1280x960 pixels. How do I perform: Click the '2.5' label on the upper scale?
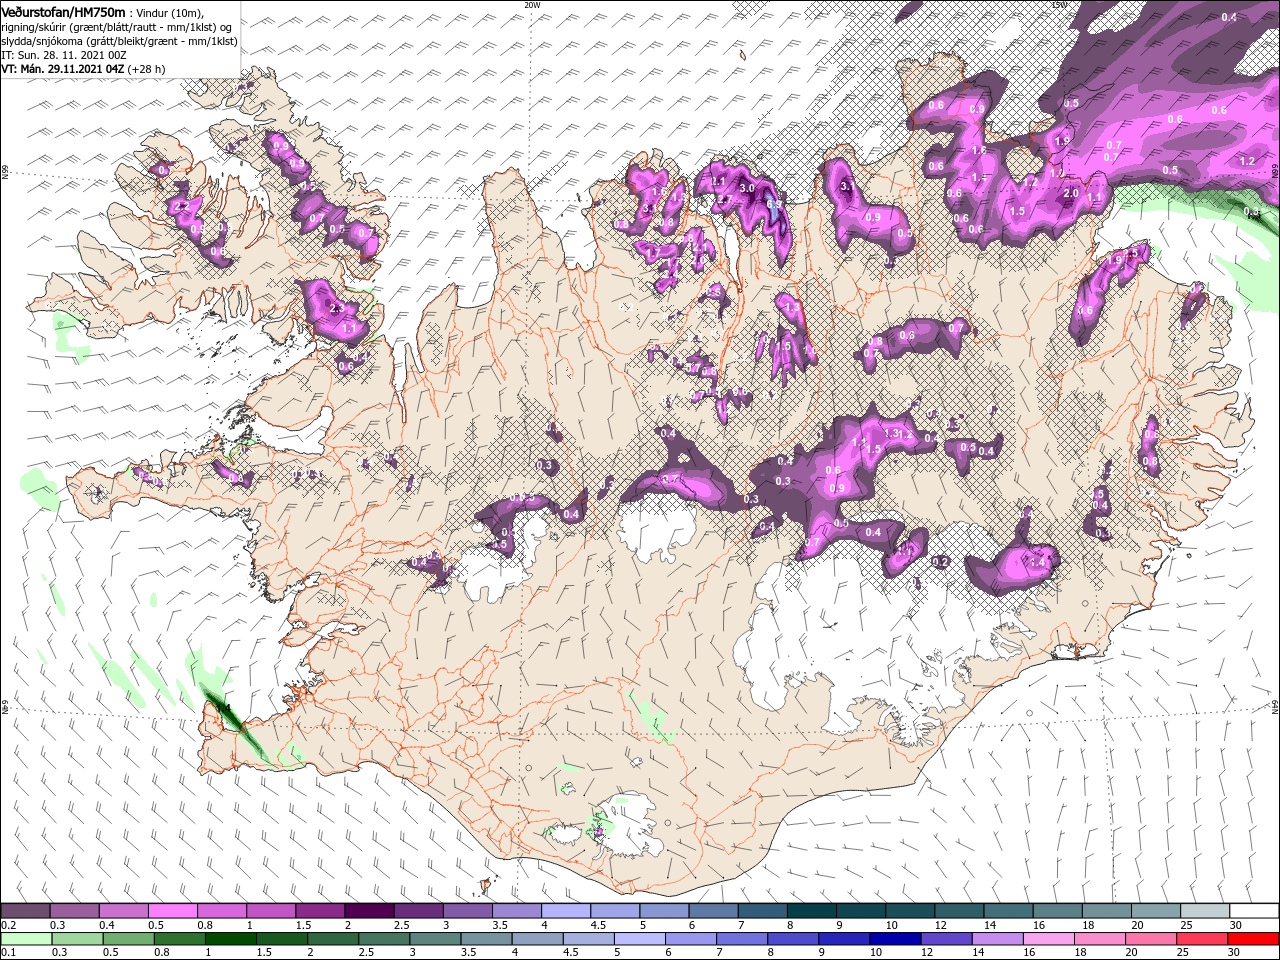401,925
